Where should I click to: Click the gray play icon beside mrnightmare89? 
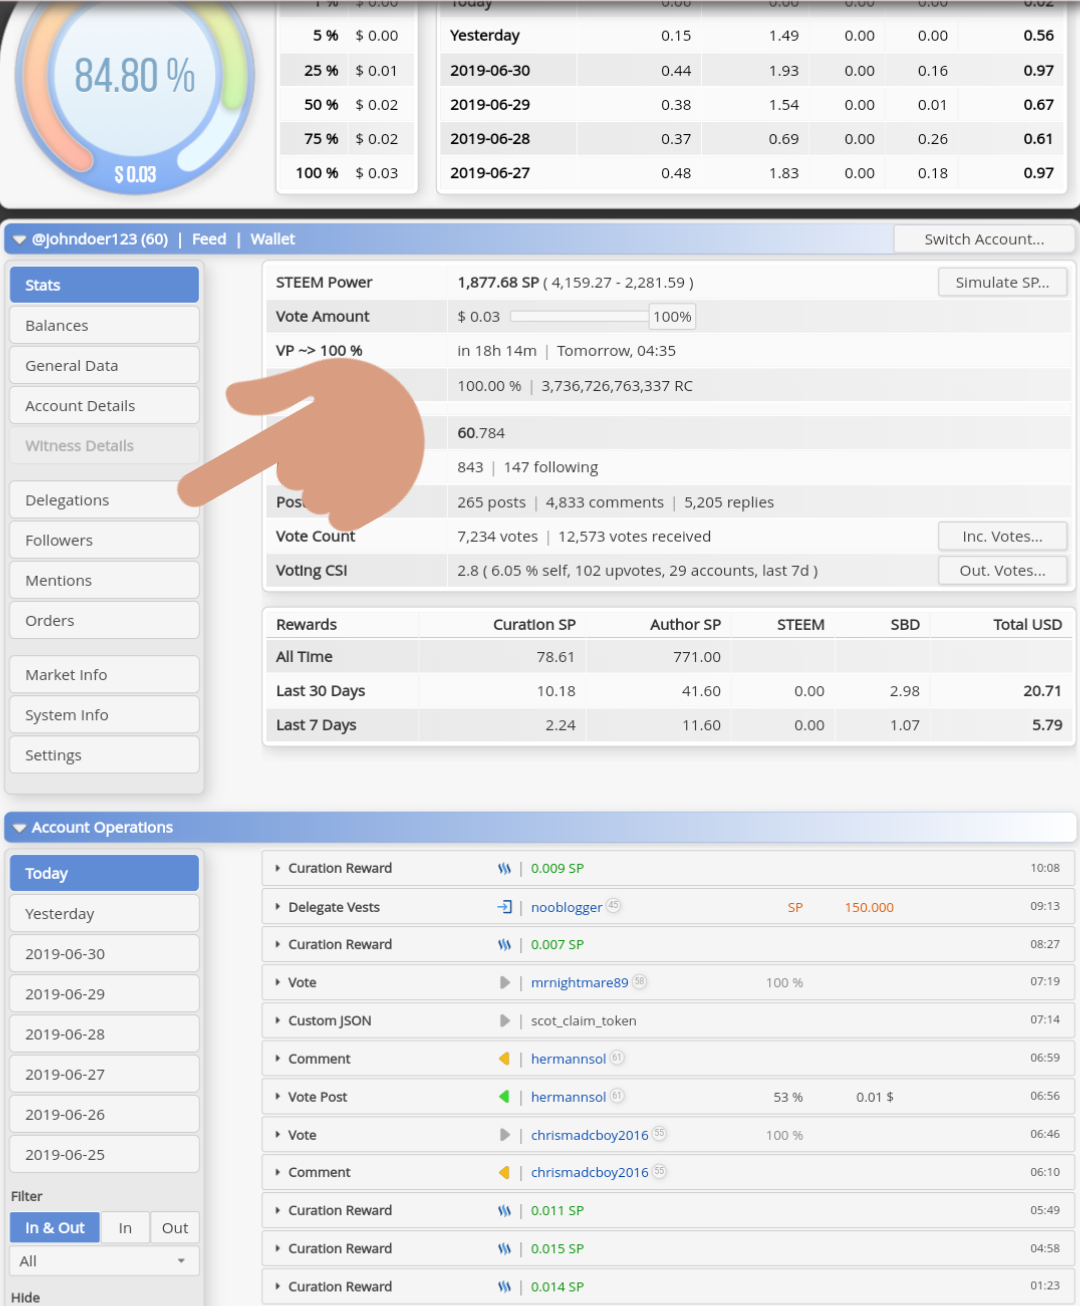[x=505, y=983]
